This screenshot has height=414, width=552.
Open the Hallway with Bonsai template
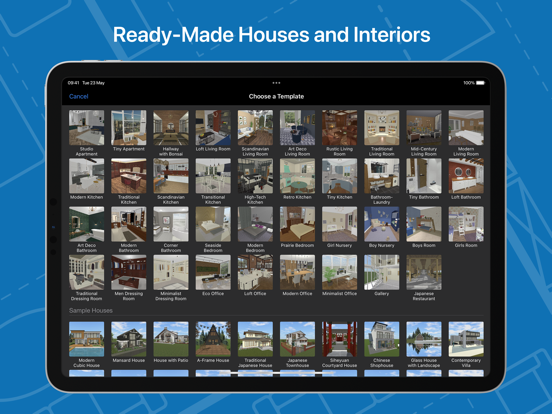tap(171, 127)
